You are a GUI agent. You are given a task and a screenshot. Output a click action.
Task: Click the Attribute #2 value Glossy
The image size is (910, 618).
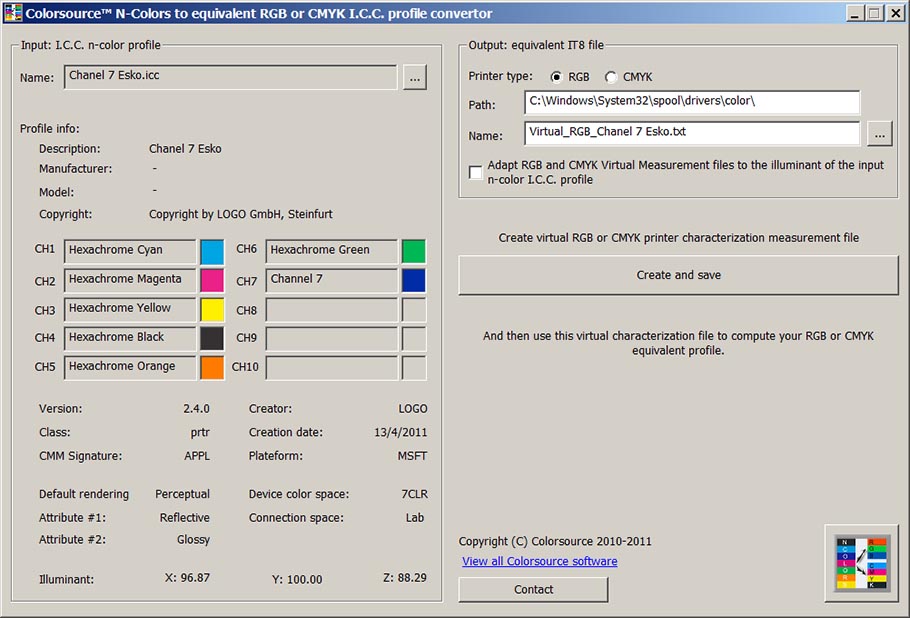click(x=193, y=540)
